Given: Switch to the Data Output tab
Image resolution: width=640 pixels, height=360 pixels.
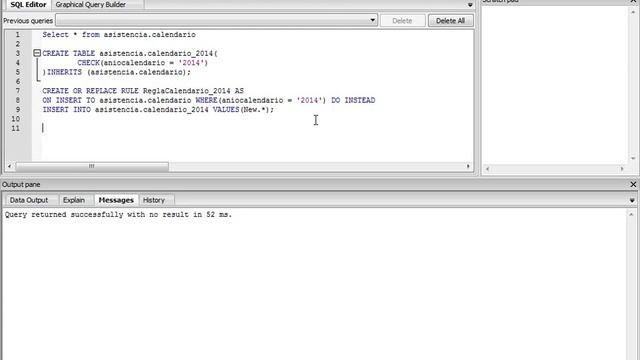Looking at the screenshot, I should click(29, 200).
